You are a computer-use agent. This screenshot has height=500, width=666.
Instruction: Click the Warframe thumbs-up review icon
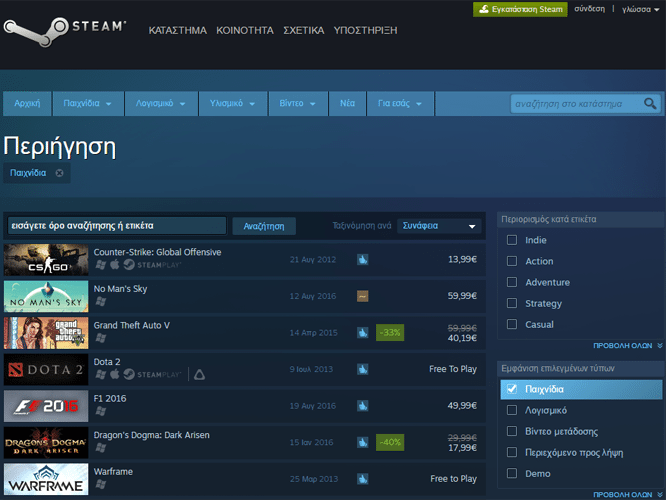pyautogui.click(x=362, y=479)
